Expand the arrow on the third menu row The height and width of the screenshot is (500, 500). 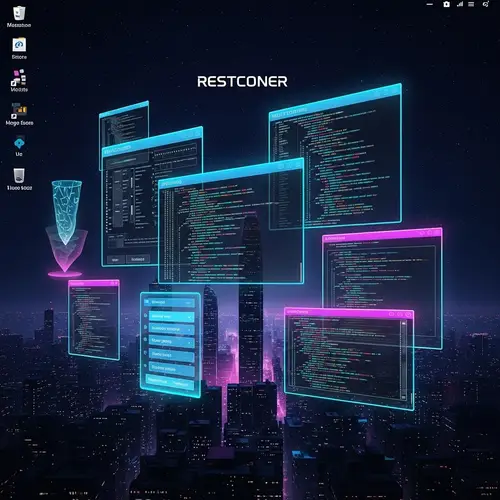(x=189, y=343)
